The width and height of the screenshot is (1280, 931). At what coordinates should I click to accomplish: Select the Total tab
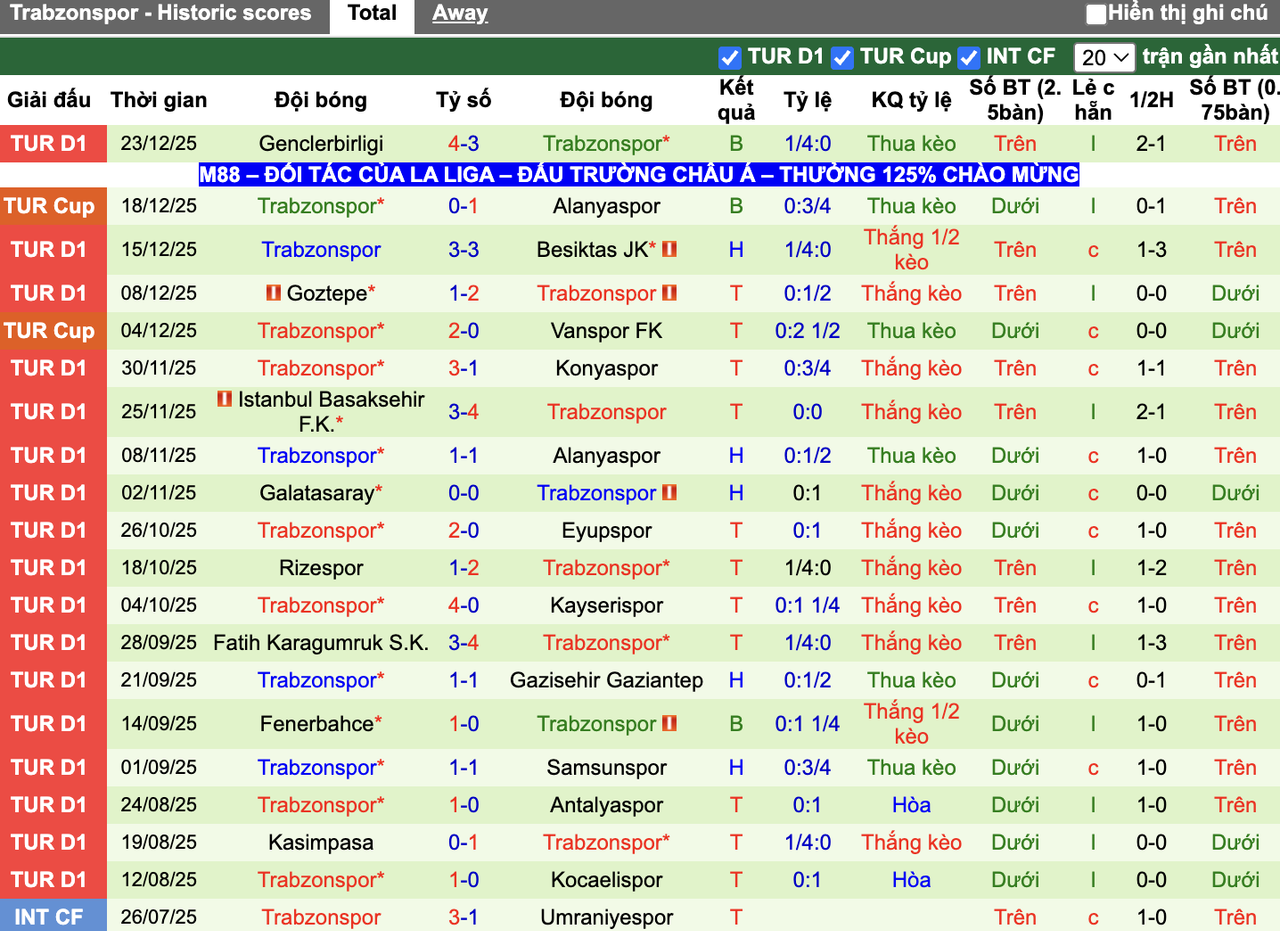(372, 14)
